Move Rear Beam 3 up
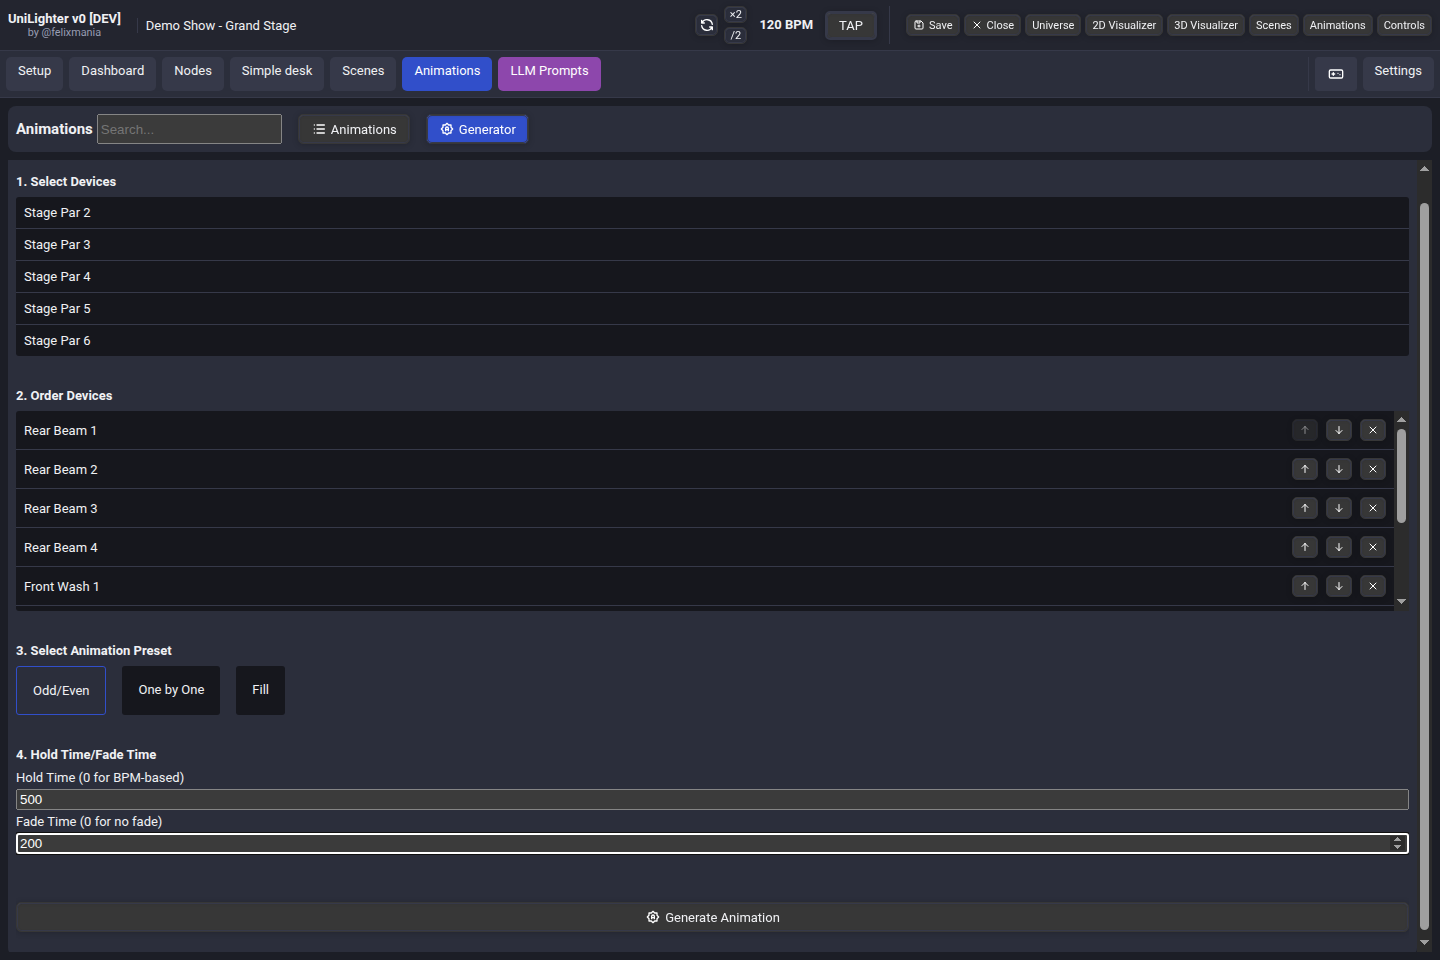 [1305, 508]
